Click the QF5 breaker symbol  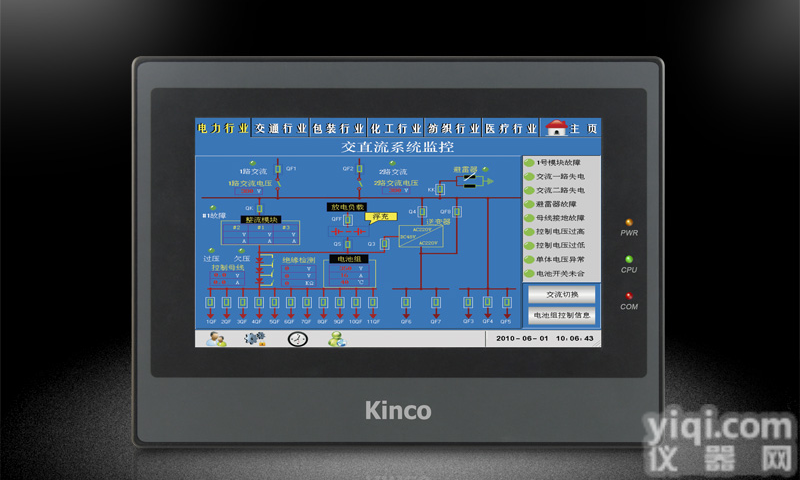(507, 302)
